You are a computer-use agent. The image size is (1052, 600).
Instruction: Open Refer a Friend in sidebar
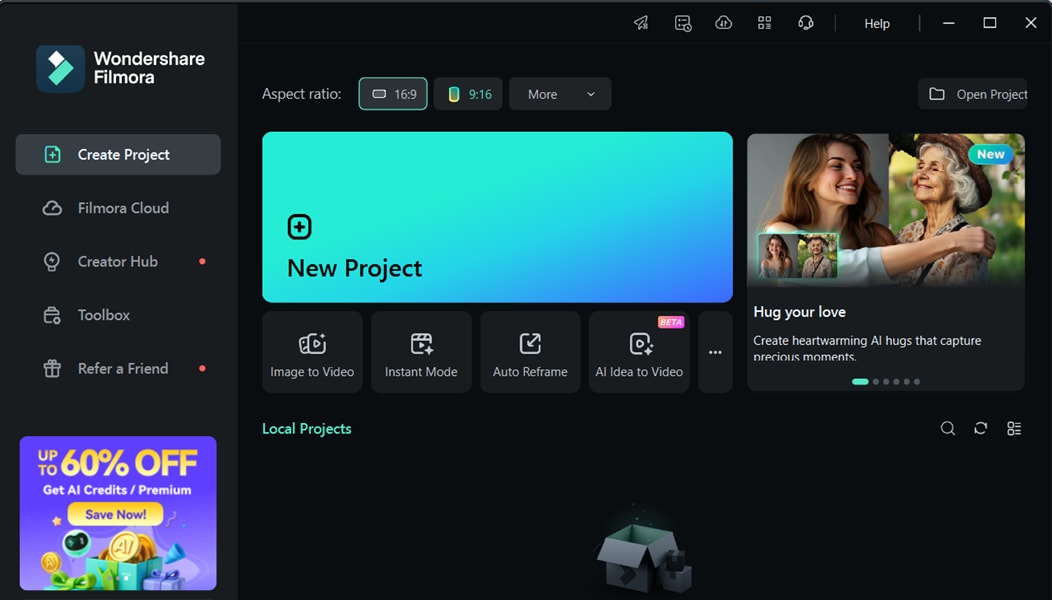pyautogui.click(x=118, y=368)
